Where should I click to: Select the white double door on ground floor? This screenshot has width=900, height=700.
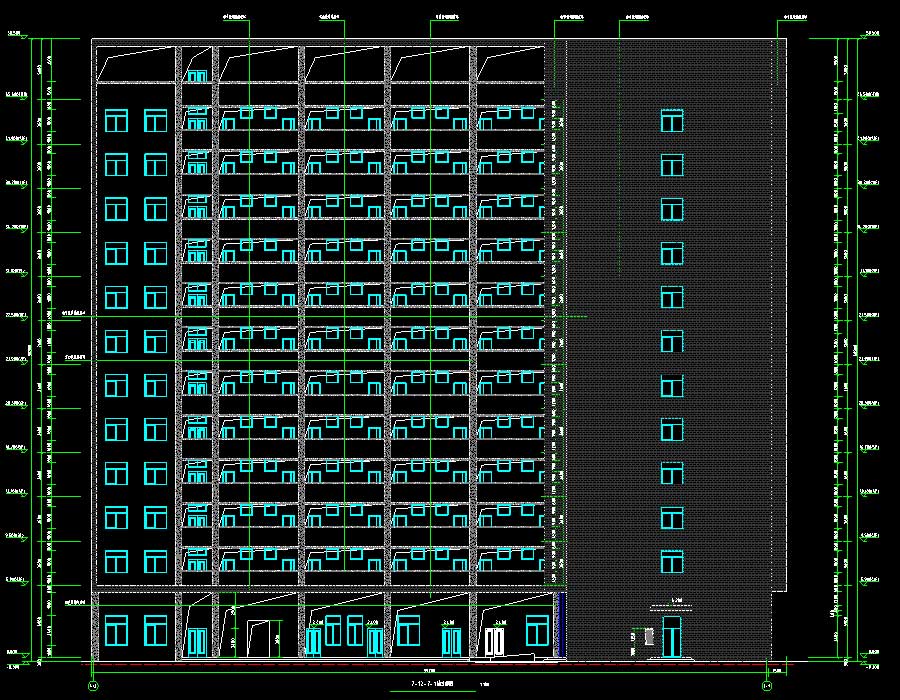[x=495, y=640]
